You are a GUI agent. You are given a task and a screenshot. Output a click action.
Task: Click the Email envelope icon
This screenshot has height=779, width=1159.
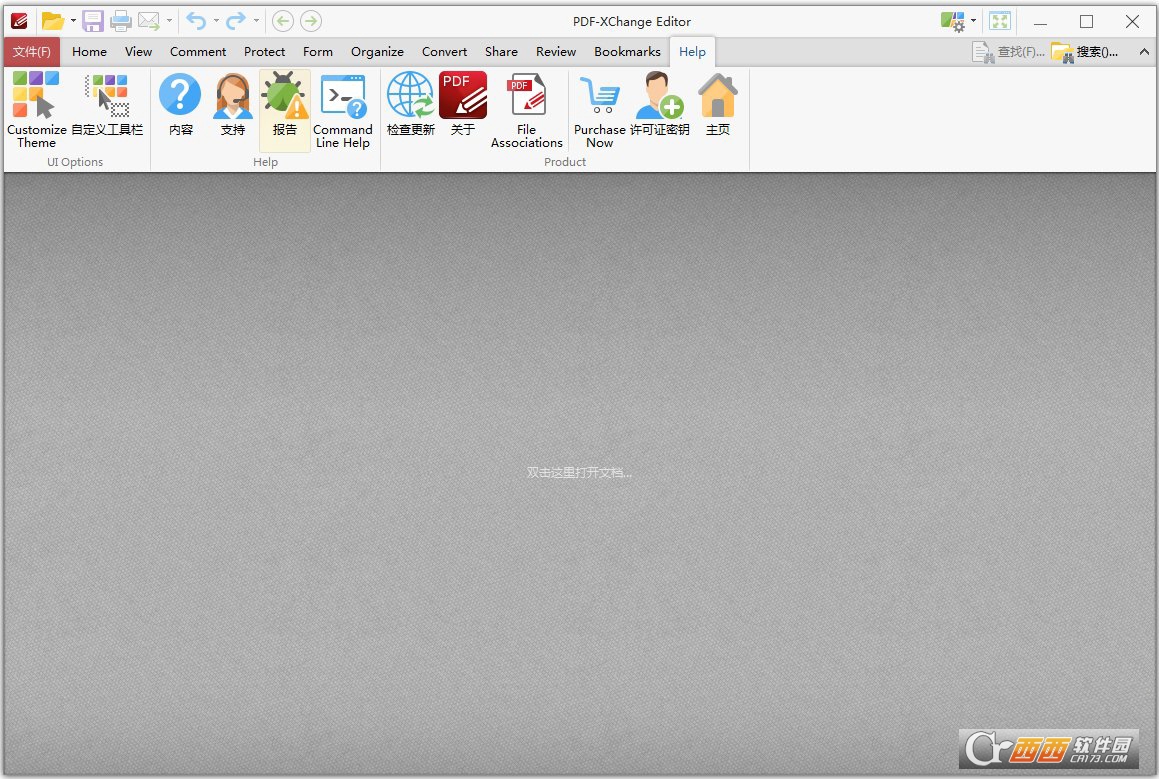(x=149, y=21)
